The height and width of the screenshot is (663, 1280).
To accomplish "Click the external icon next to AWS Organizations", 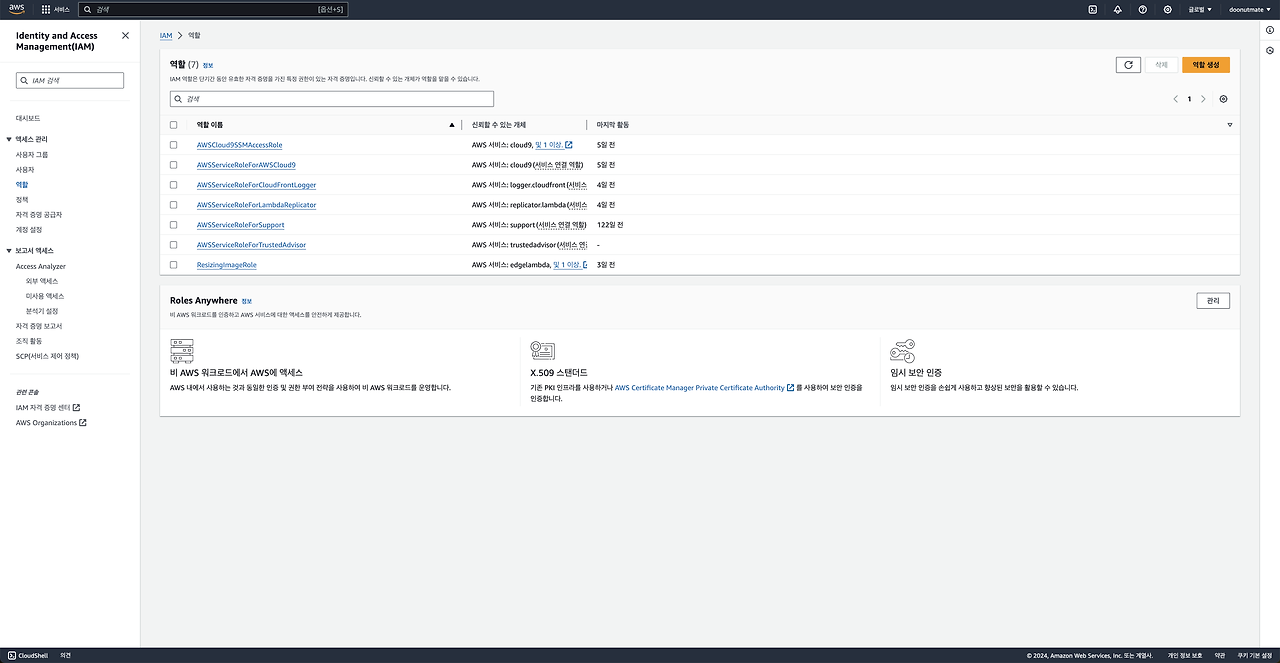I will 83,422.
